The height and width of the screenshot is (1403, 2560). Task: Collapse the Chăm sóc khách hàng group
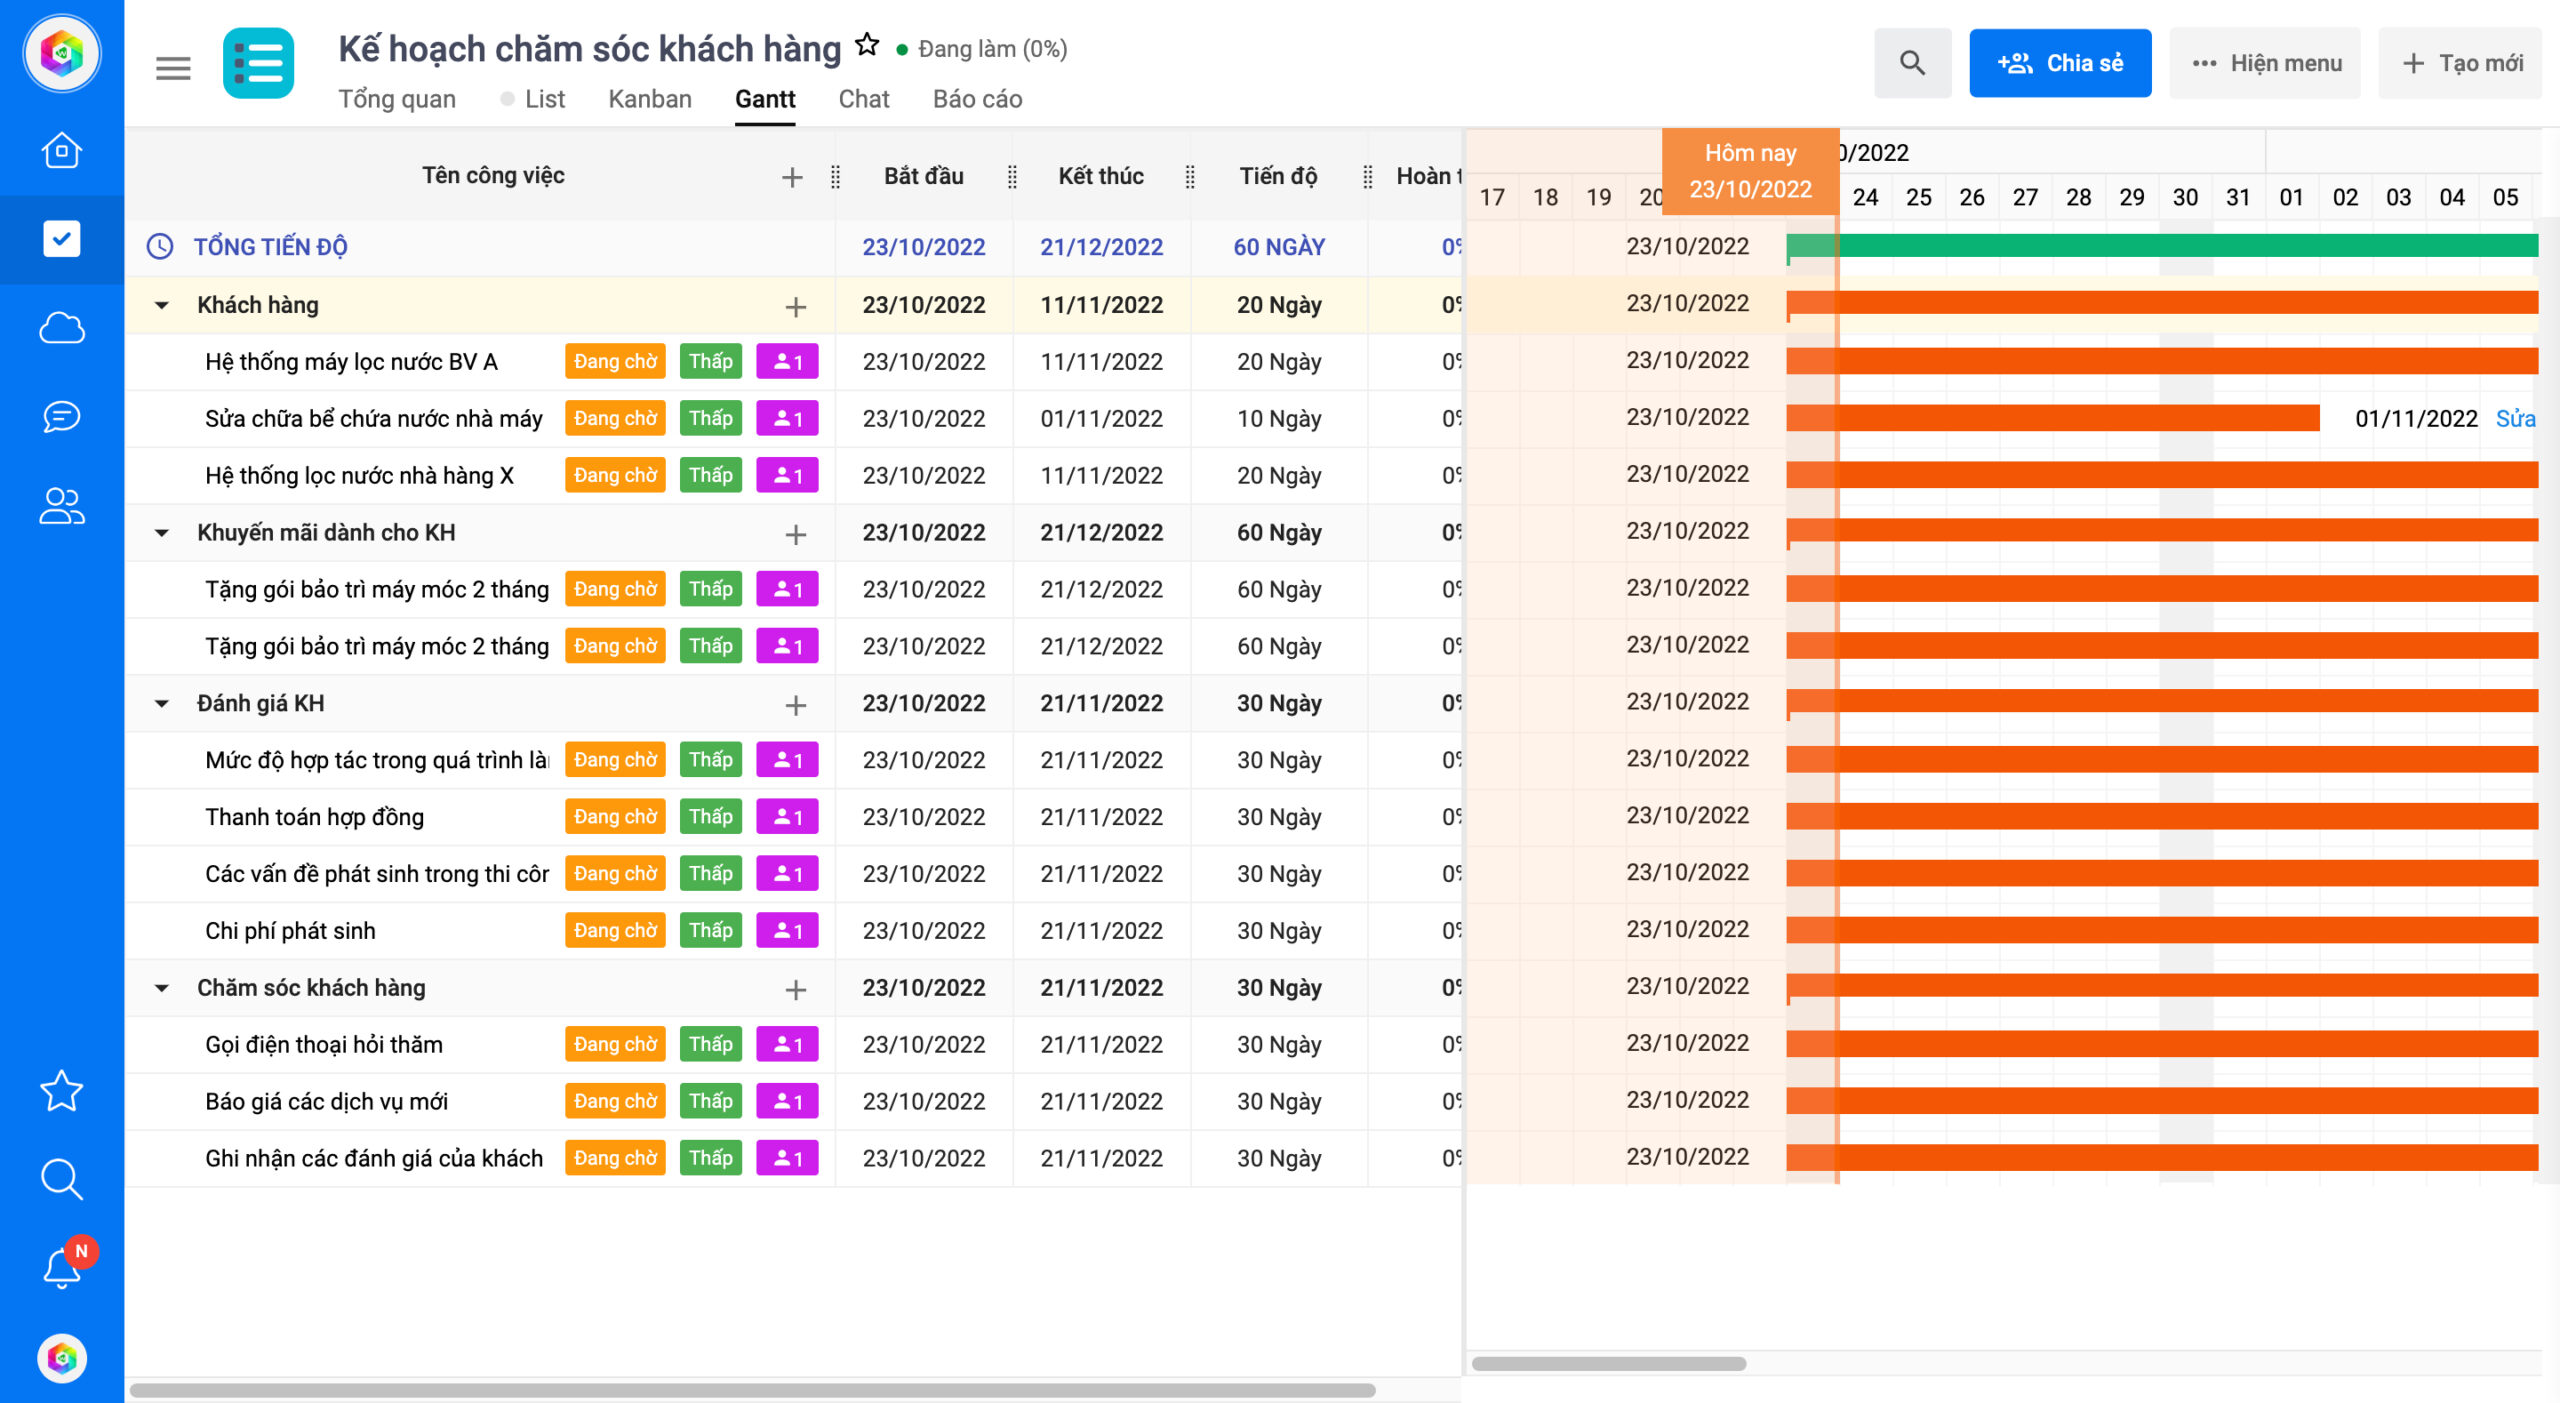161,988
